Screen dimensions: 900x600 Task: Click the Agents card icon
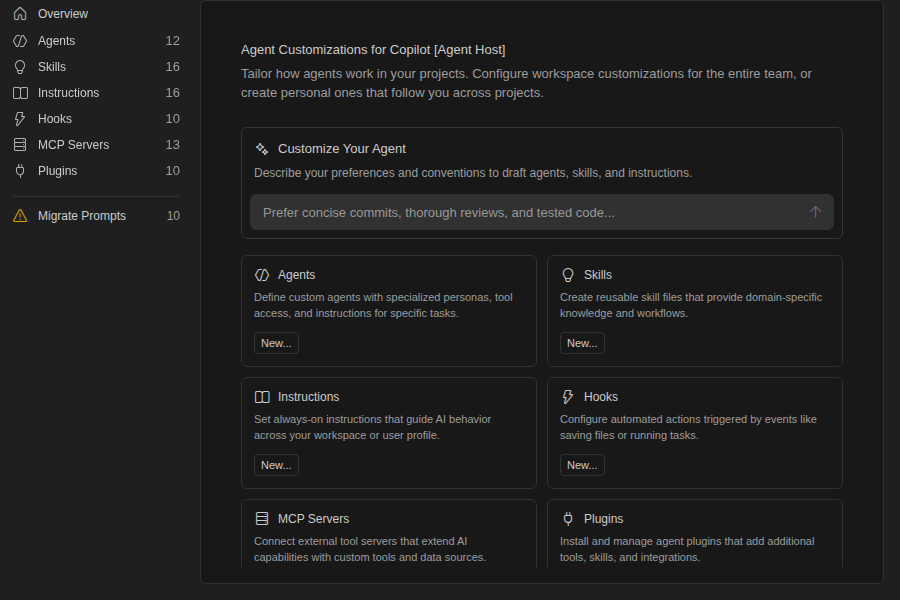pyautogui.click(x=262, y=275)
